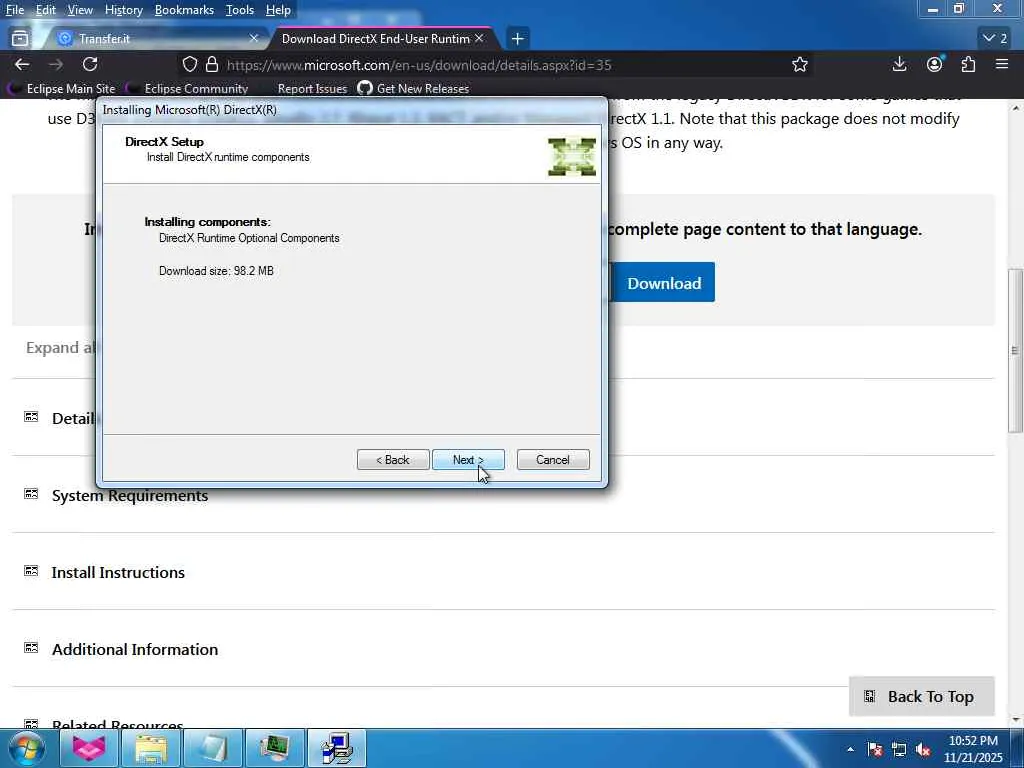This screenshot has width=1024, height=768.
Task: Open the pink cat-logo taskbar app
Action: coord(89,748)
